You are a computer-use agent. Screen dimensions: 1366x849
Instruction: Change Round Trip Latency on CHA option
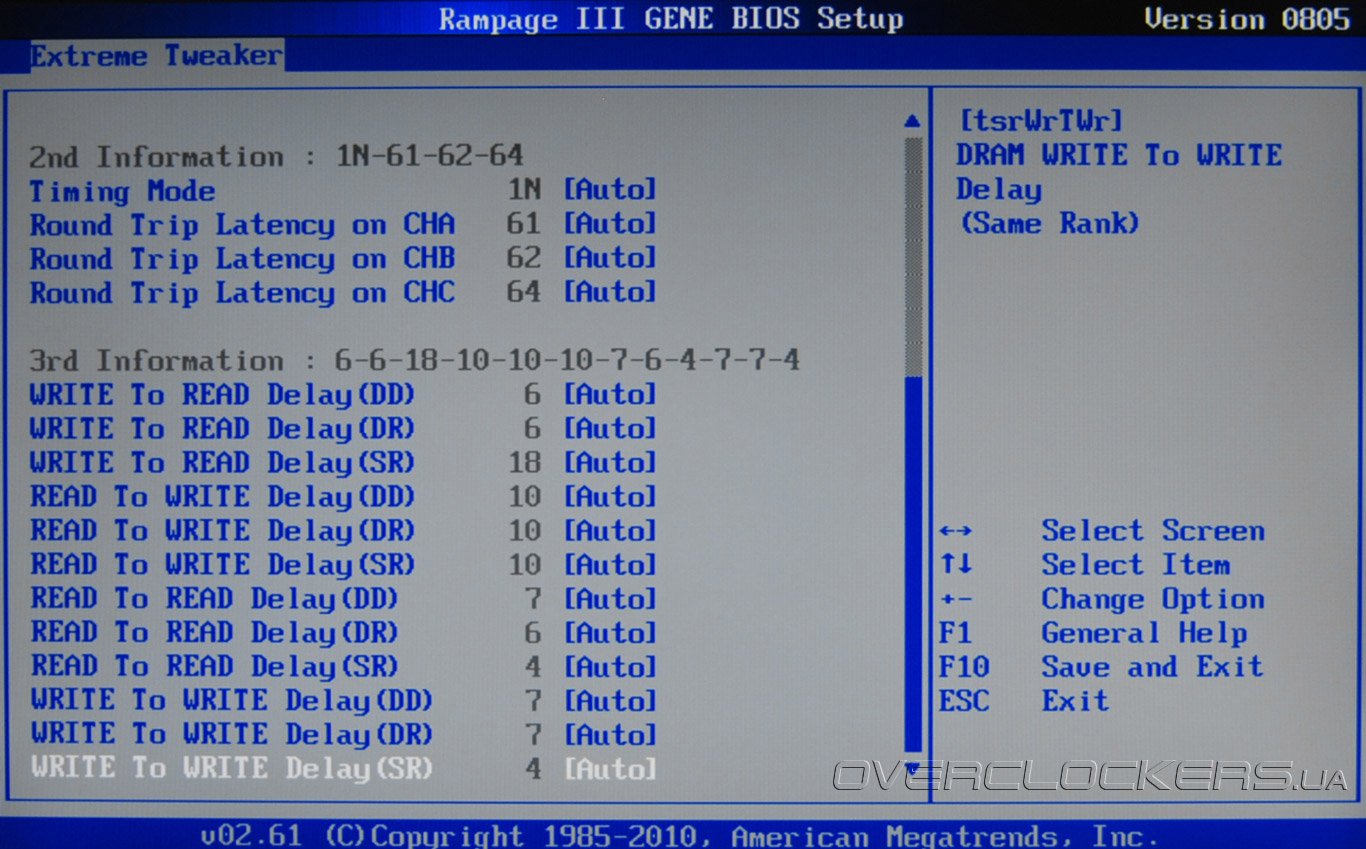click(x=343, y=224)
